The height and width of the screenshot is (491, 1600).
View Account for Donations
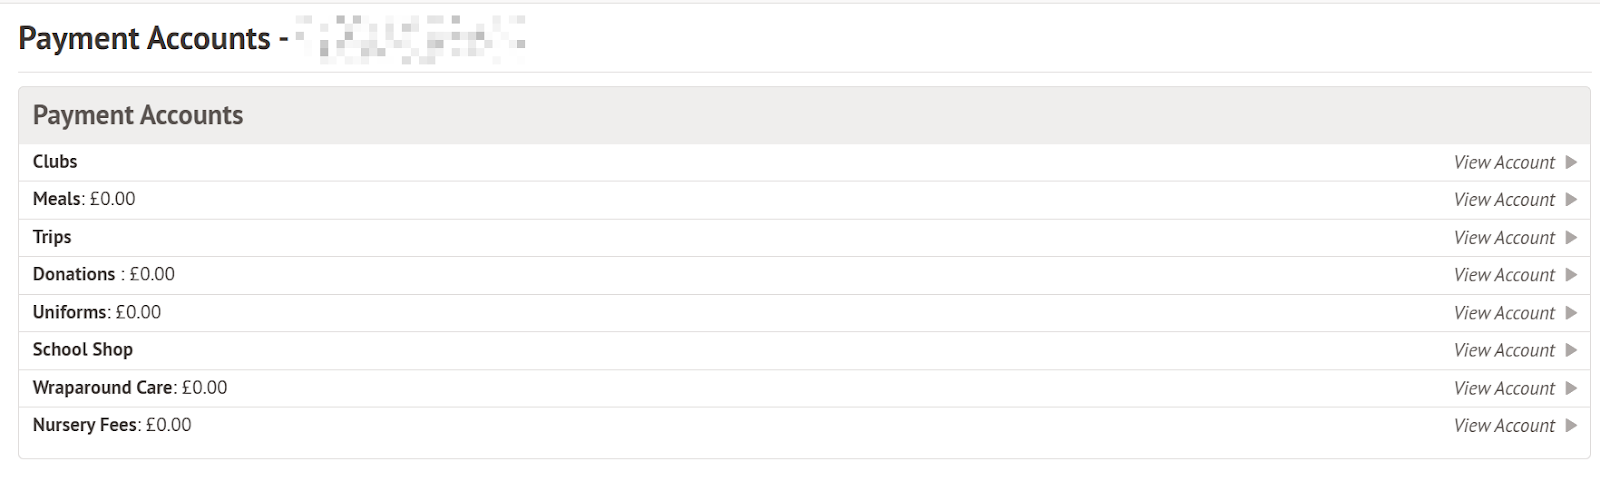[1504, 275]
